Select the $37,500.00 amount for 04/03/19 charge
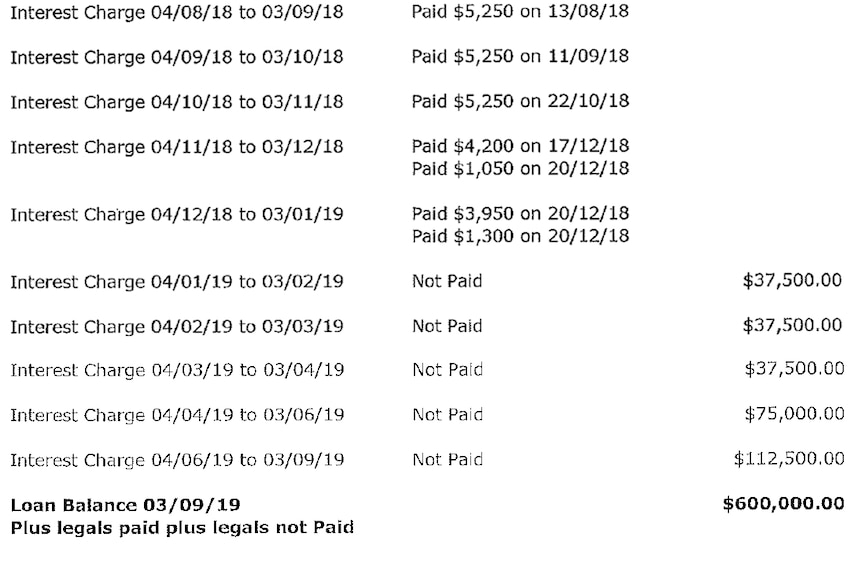862x575 pixels. click(x=794, y=368)
